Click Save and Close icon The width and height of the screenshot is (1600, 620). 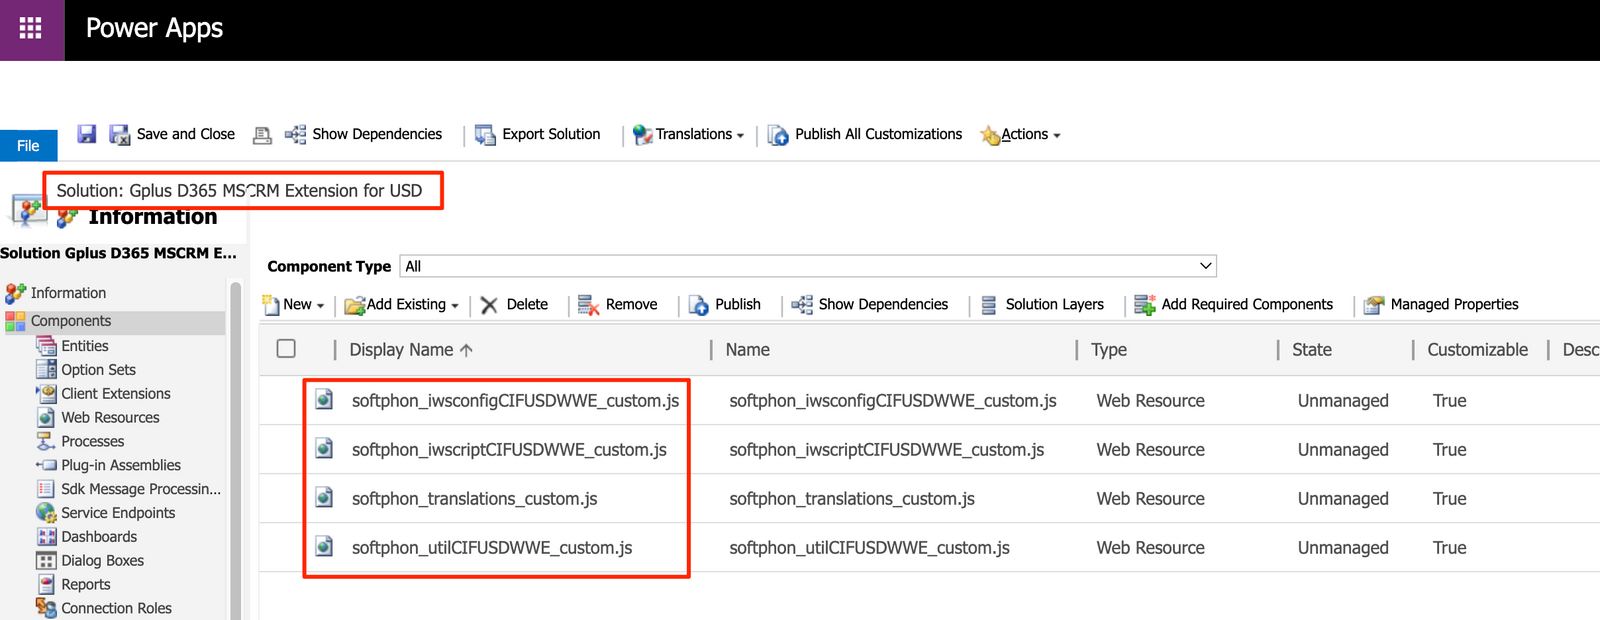click(x=120, y=135)
